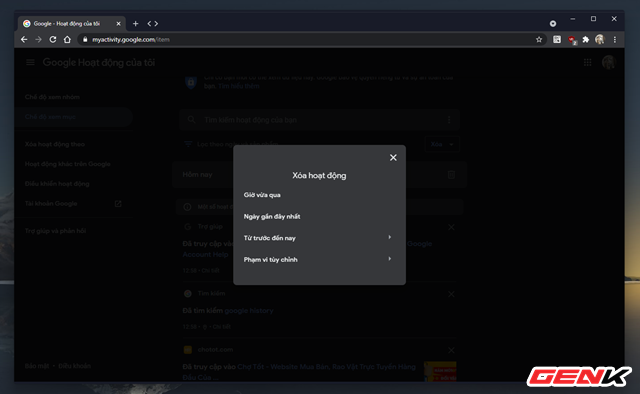Screen dimensions: 640x394
Task: Select the Google Hoạt động của tôi tab
Action: coord(71,24)
